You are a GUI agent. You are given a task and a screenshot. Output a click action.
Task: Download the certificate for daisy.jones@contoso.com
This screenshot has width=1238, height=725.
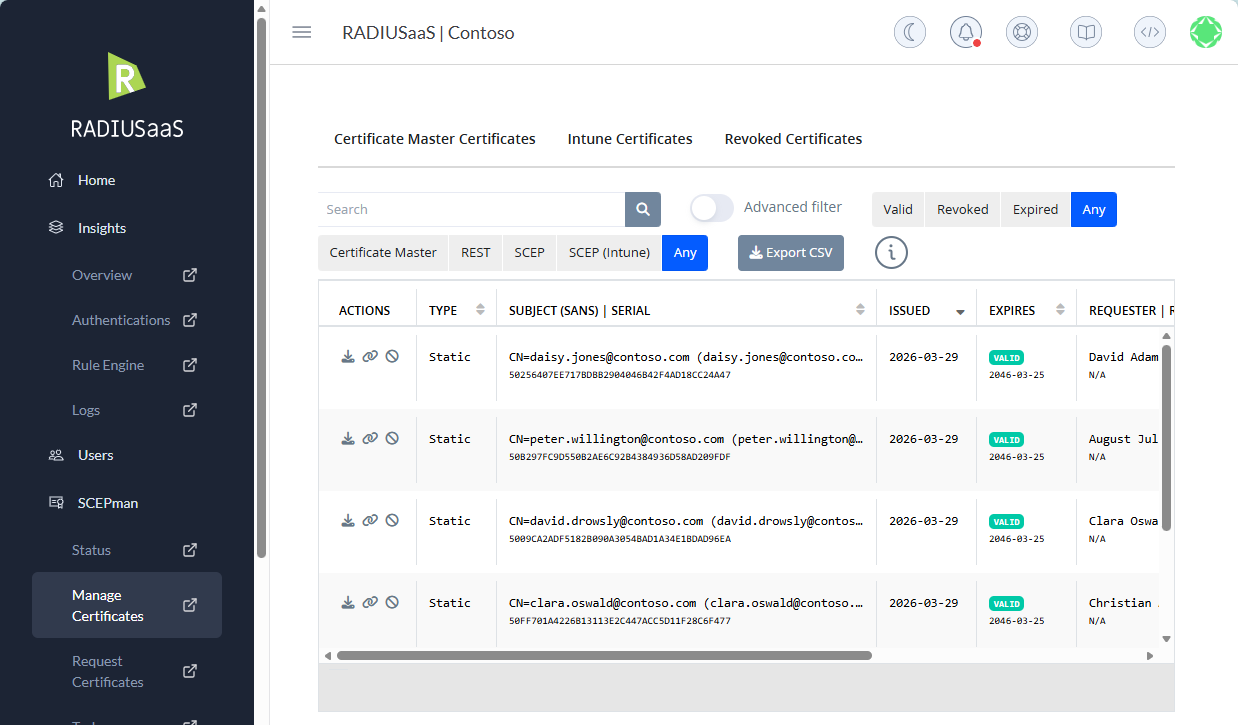coord(348,356)
